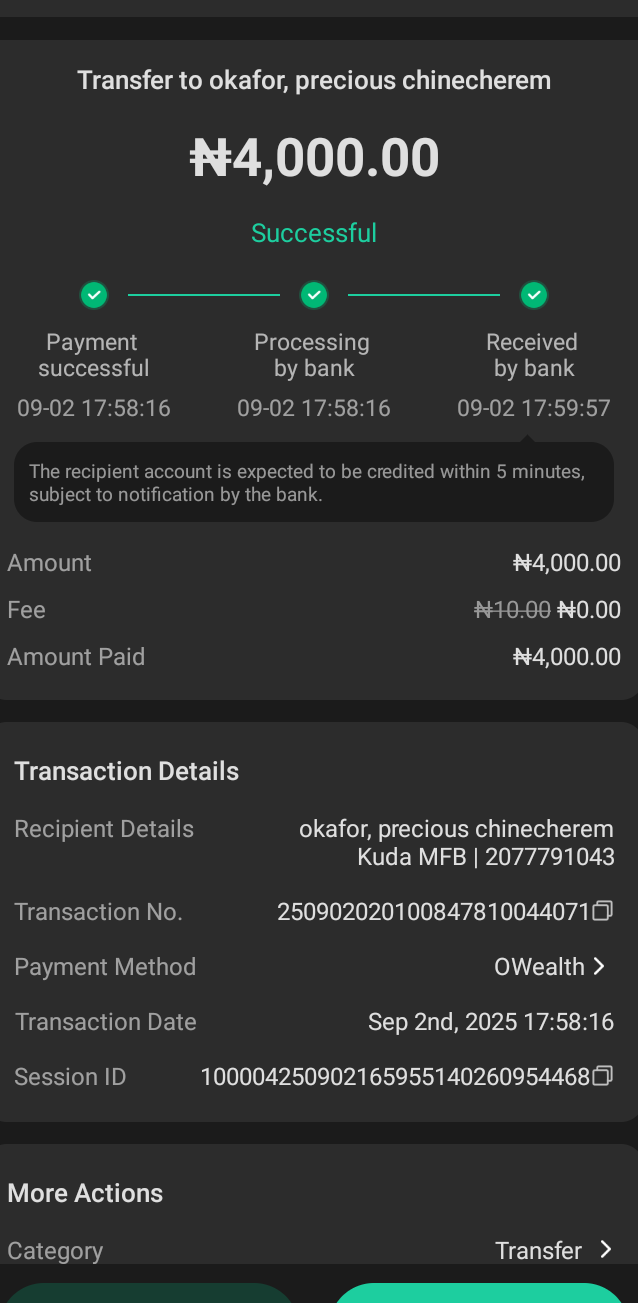Tap the Received by bank checkmark icon
Screen dimensions: 638x1303
(x=534, y=295)
